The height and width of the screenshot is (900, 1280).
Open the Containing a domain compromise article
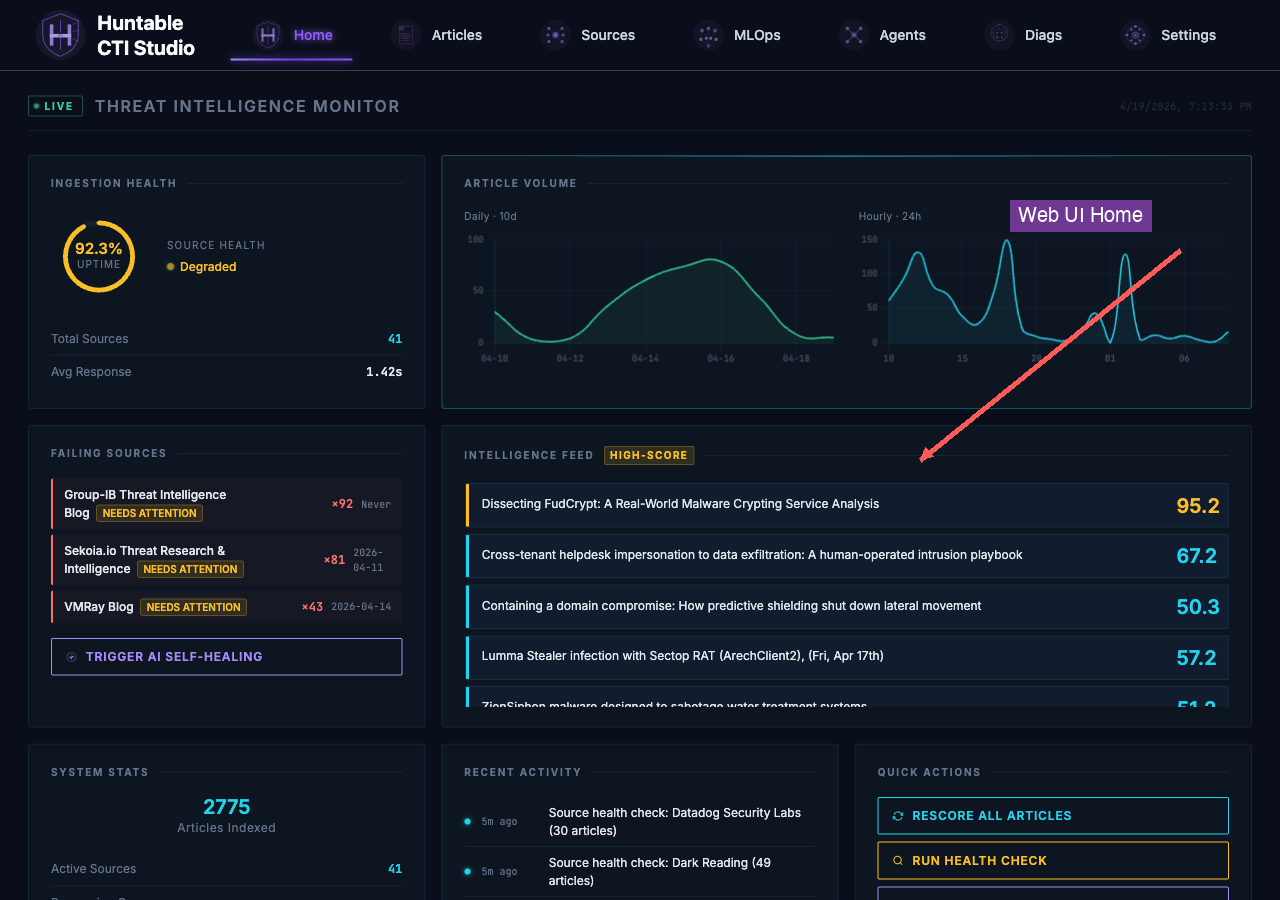coord(847,607)
